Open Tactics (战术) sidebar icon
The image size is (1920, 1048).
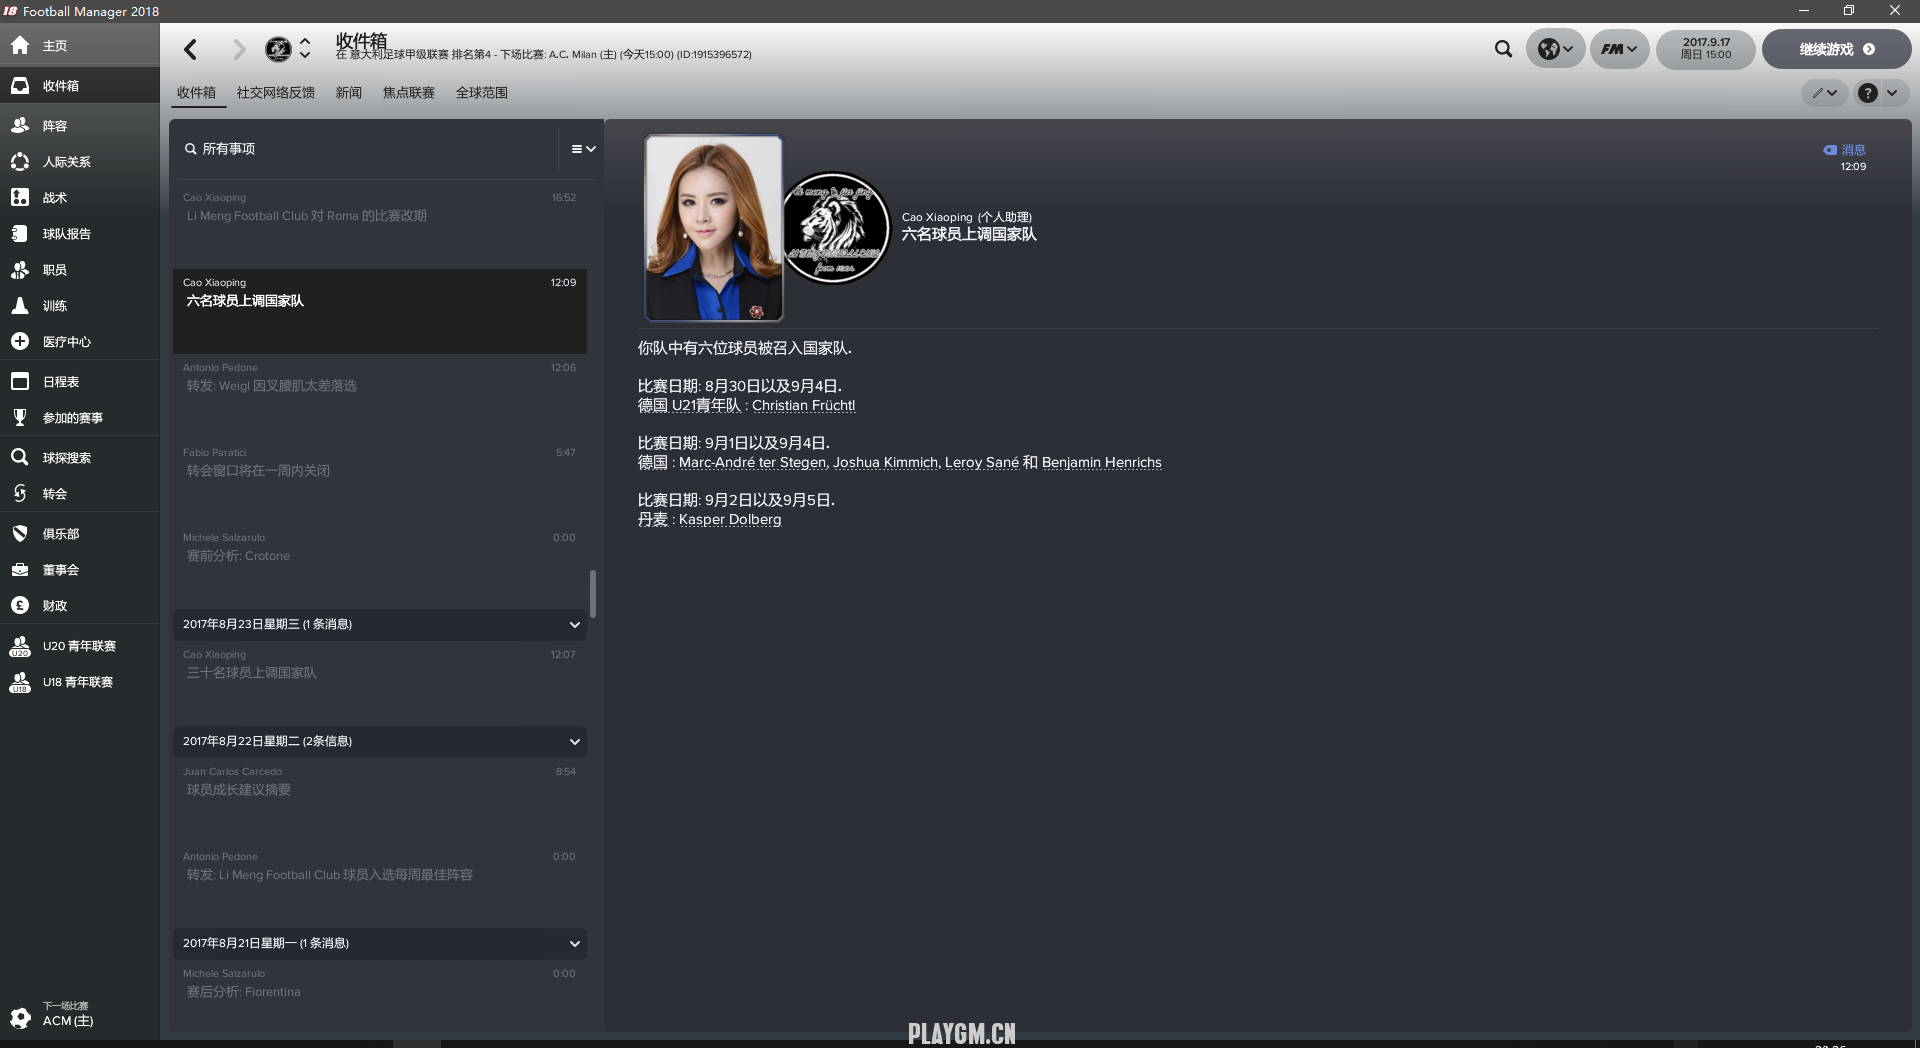pyautogui.click(x=20, y=198)
